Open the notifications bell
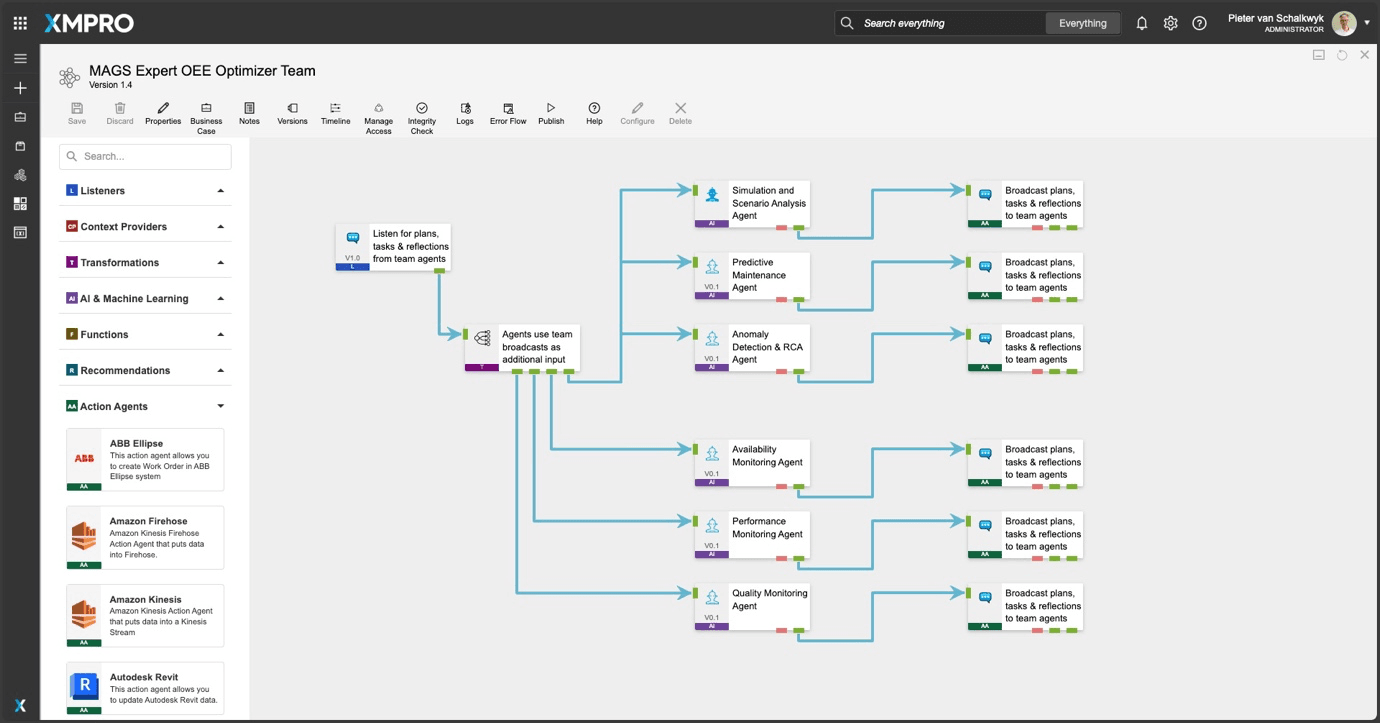 point(1141,23)
